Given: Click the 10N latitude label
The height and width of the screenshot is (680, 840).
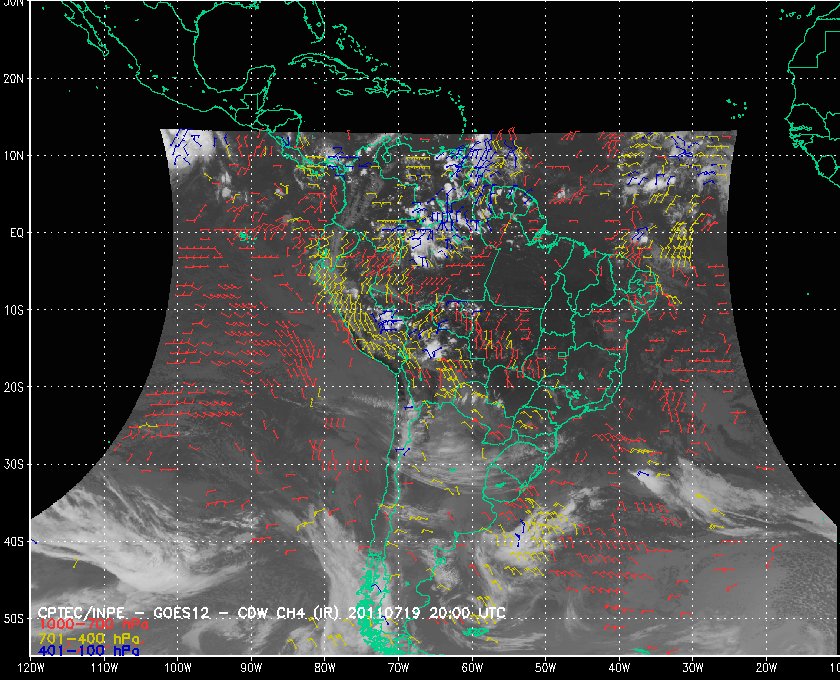Looking at the screenshot, I should tap(13, 156).
